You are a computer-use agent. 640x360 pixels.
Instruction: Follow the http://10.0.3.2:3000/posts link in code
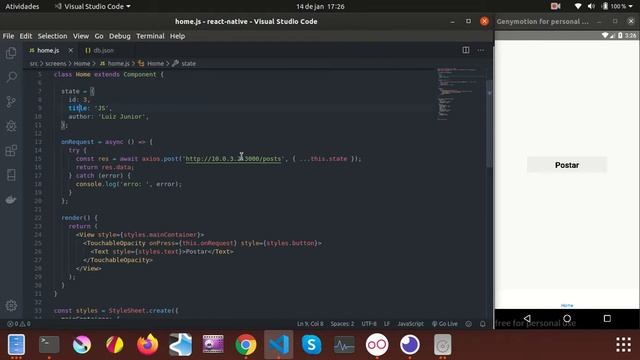pyautogui.click(x=233, y=159)
